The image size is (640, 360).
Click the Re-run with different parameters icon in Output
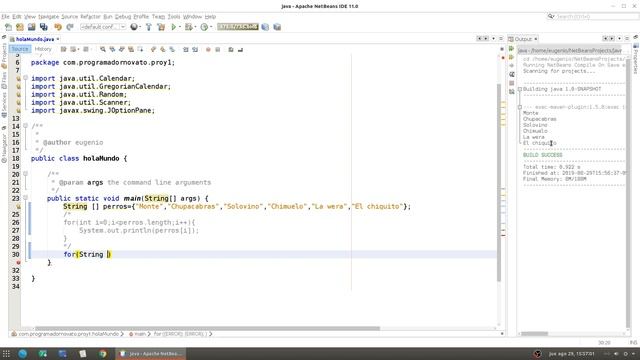click(x=511, y=57)
